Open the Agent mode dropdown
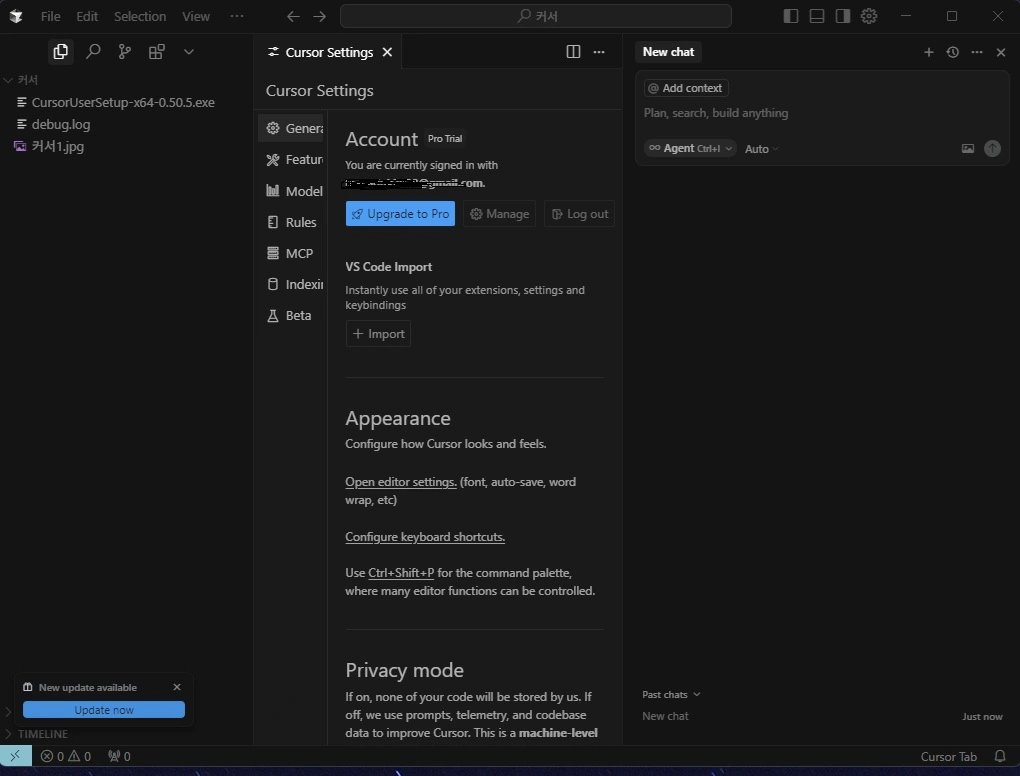 pos(690,148)
